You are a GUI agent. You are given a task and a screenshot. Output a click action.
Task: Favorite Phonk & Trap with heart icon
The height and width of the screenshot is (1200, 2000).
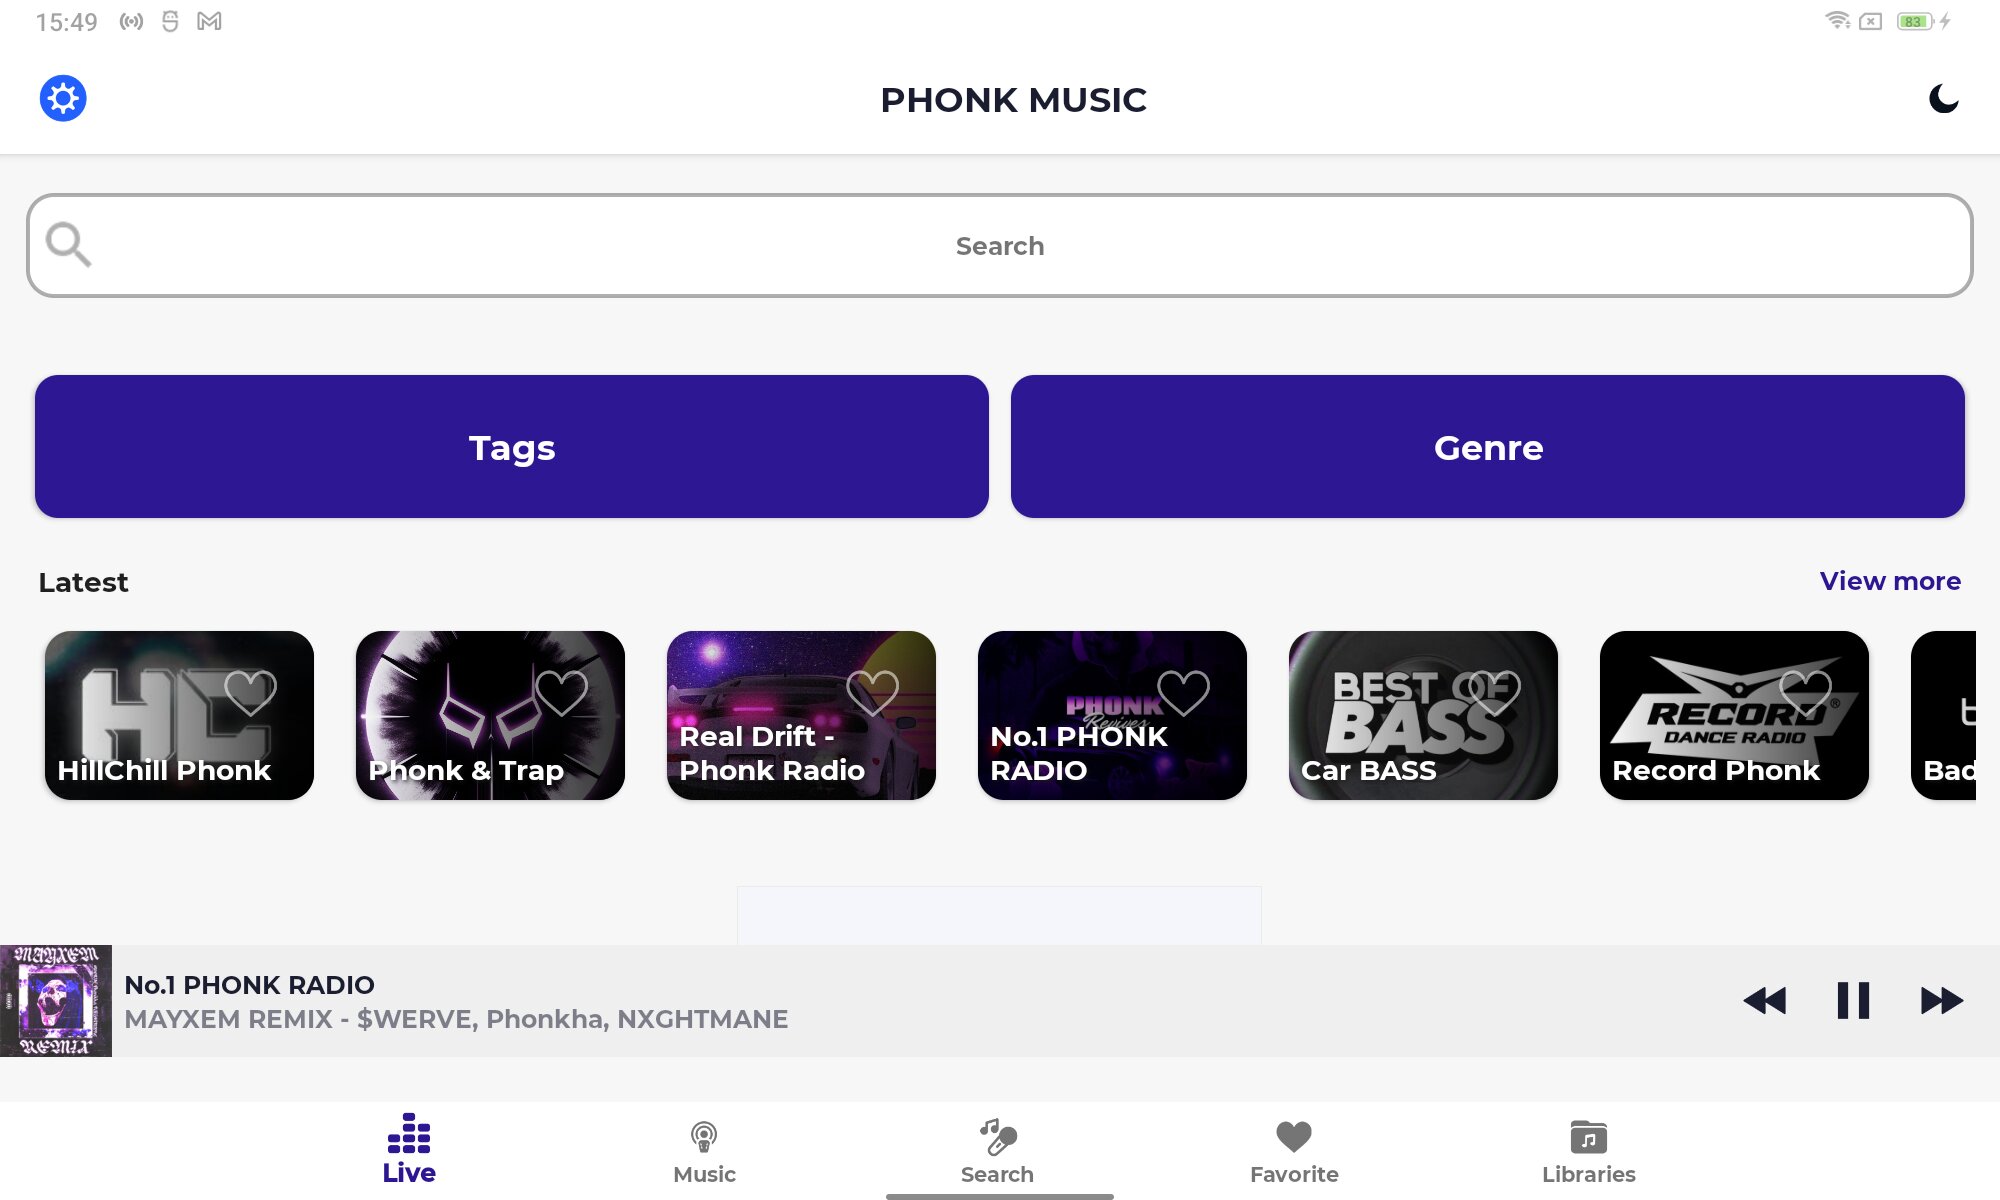561,691
